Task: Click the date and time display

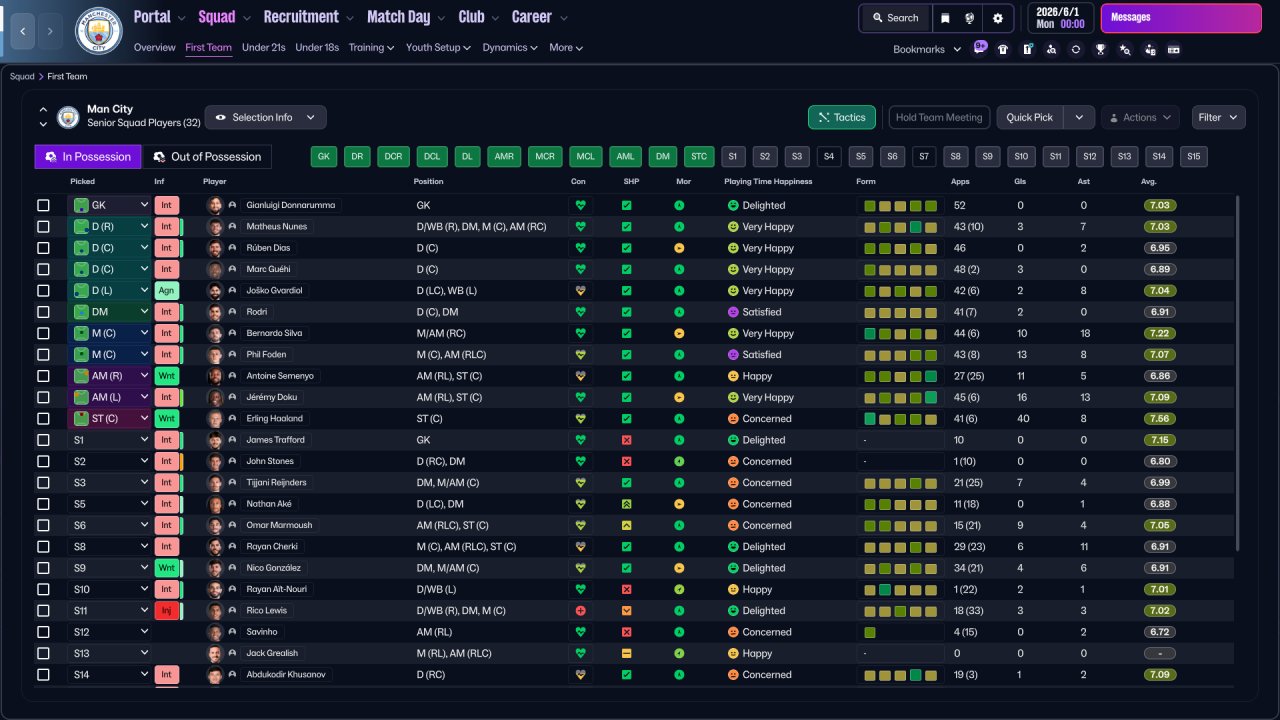Action: [x=1059, y=18]
